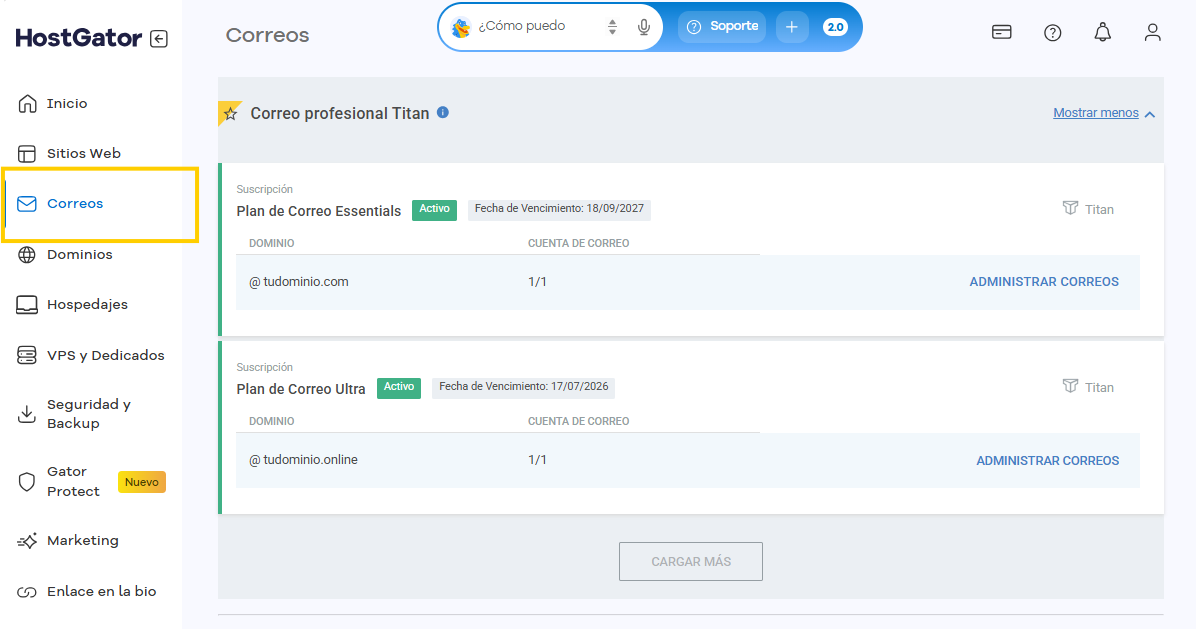Viewport: 1196px width, 629px height.
Task: Click 1/1 account count for tudominio.com
Action: [x=537, y=282]
